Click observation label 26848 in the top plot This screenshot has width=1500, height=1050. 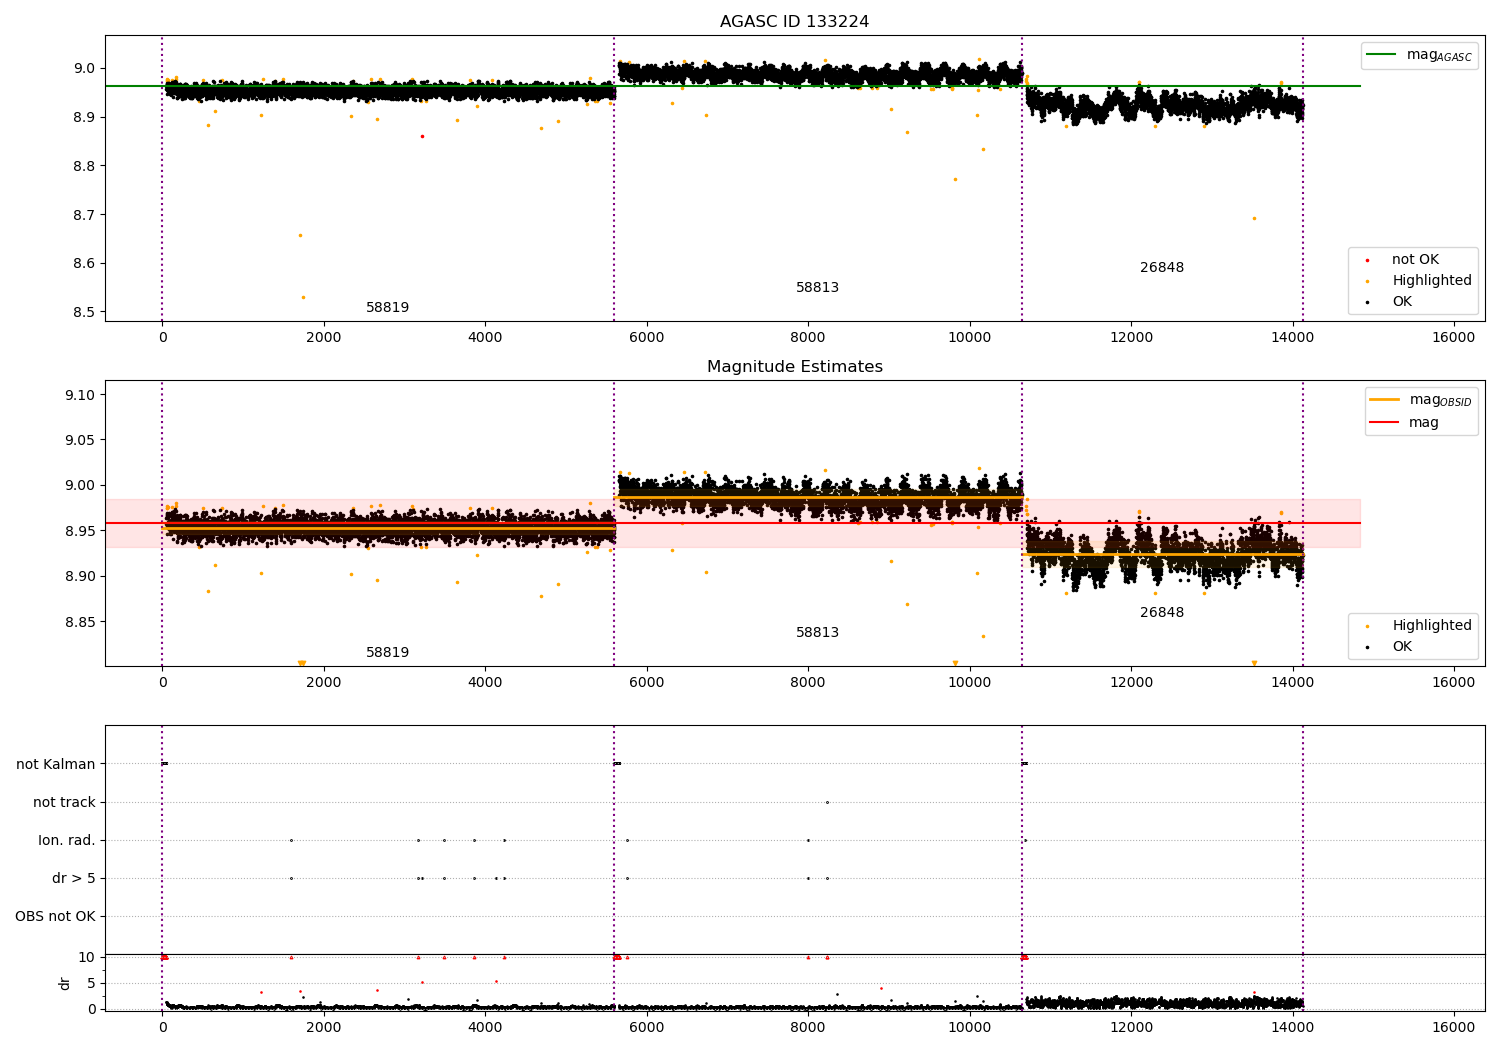point(1161,268)
